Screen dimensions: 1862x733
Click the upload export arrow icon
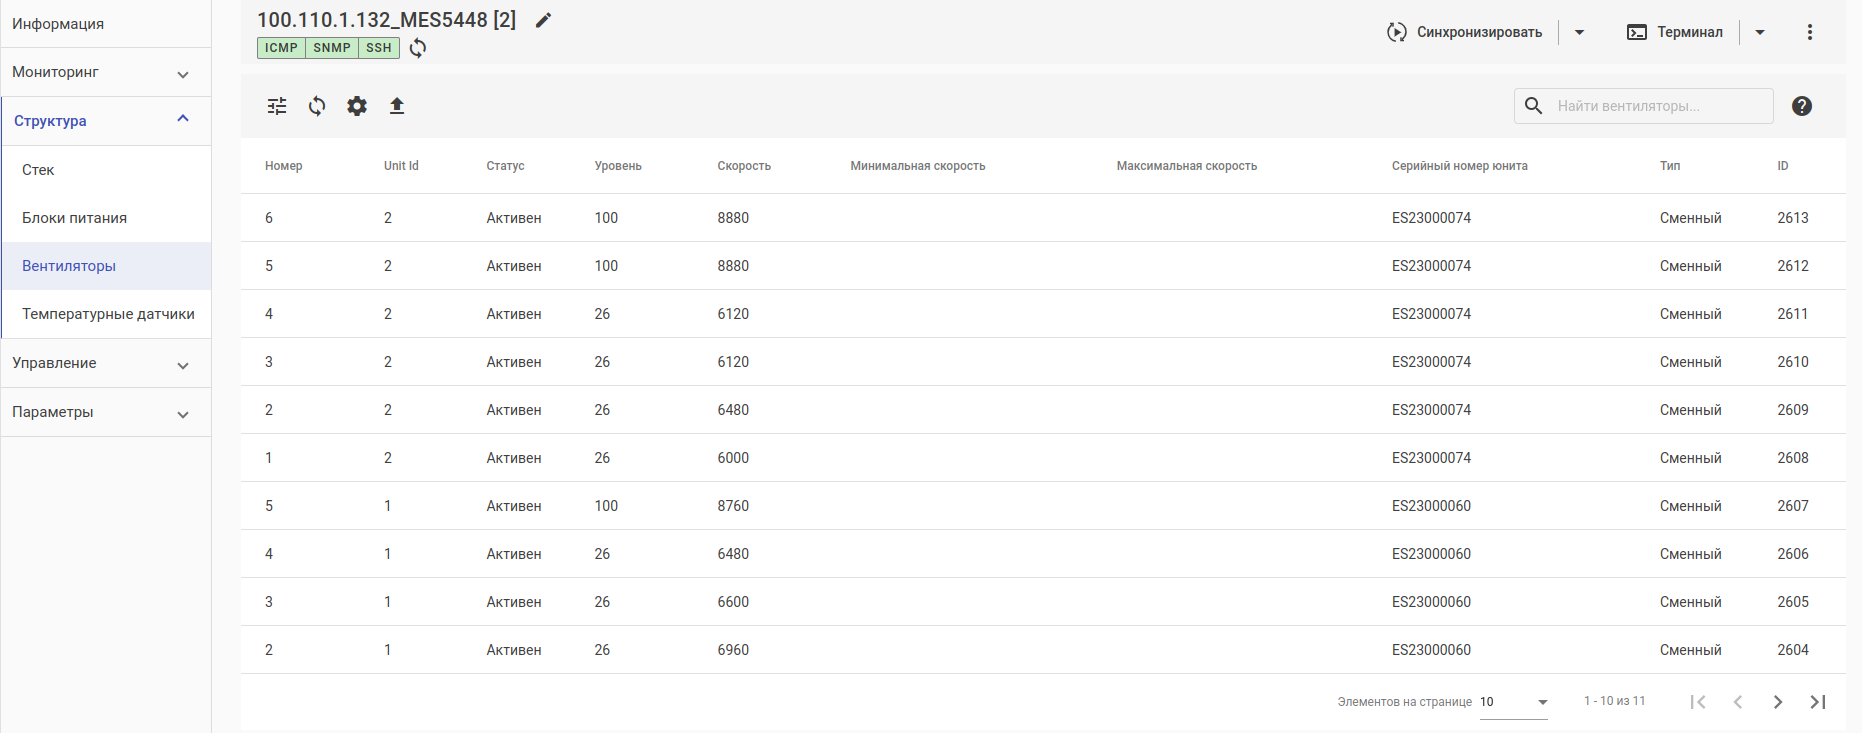point(397,106)
